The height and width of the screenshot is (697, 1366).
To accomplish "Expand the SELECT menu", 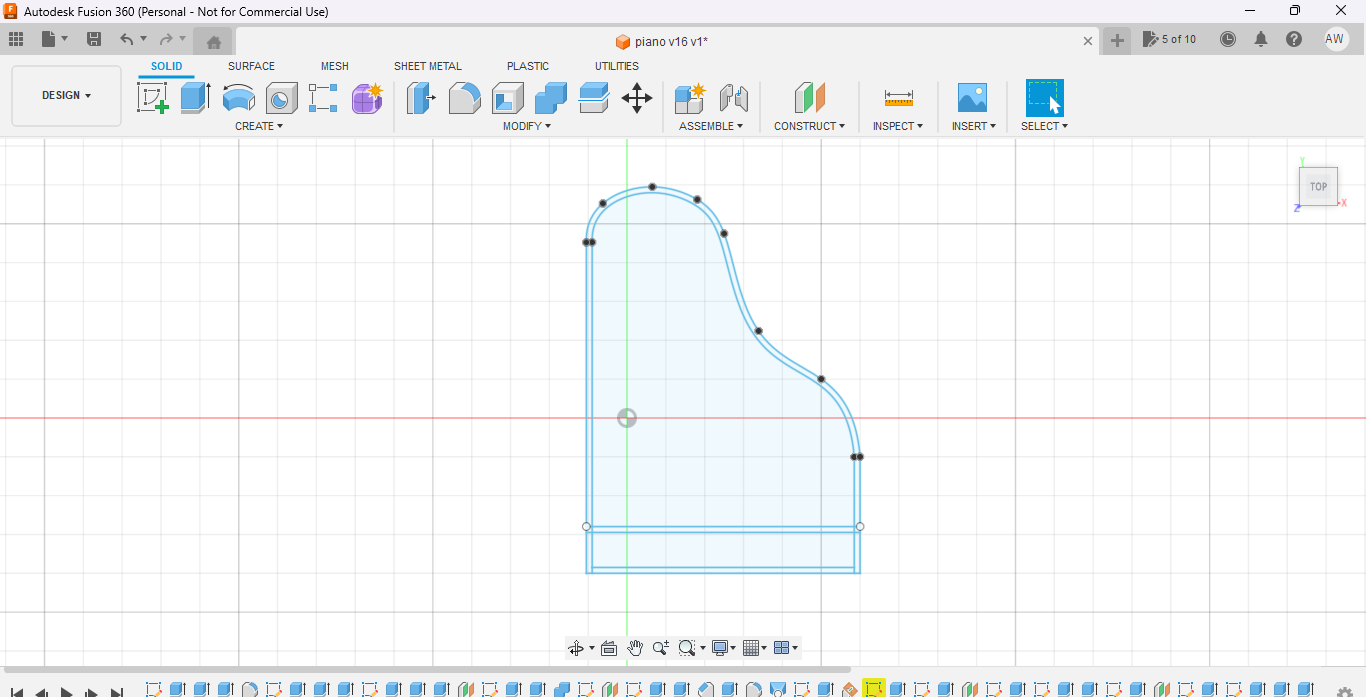I will pyautogui.click(x=1044, y=126).
